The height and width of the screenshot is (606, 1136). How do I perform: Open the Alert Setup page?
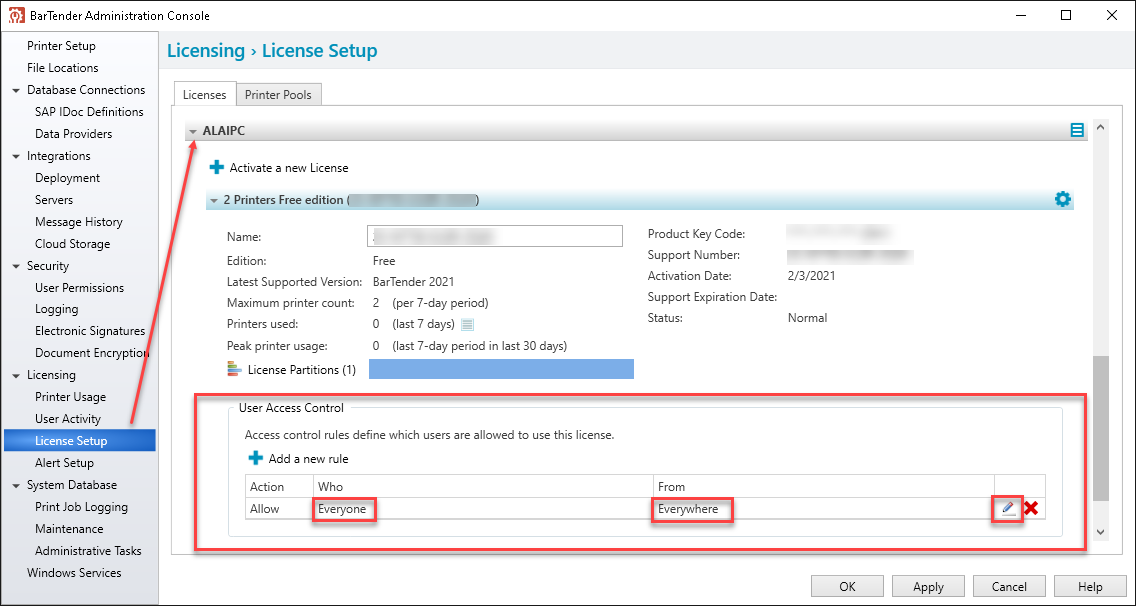64,462
